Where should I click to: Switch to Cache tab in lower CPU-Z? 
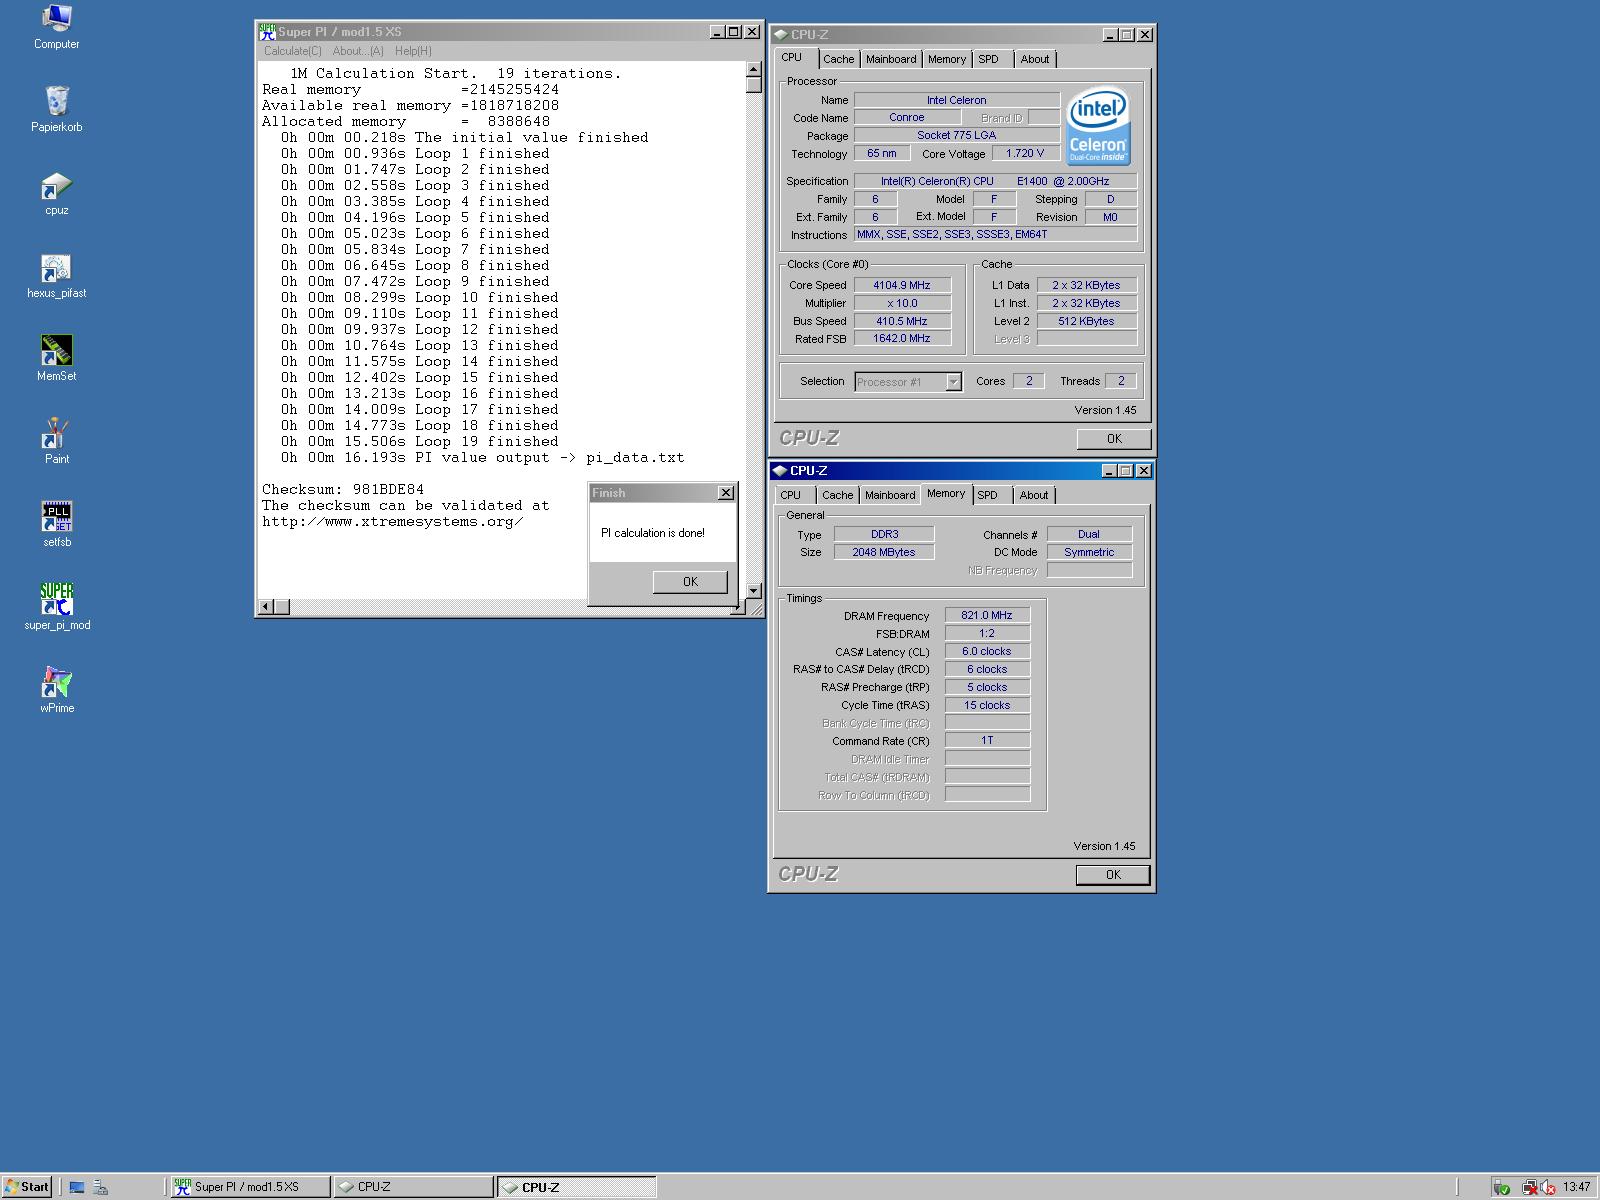pyautogui.click(x=838, y=495)
